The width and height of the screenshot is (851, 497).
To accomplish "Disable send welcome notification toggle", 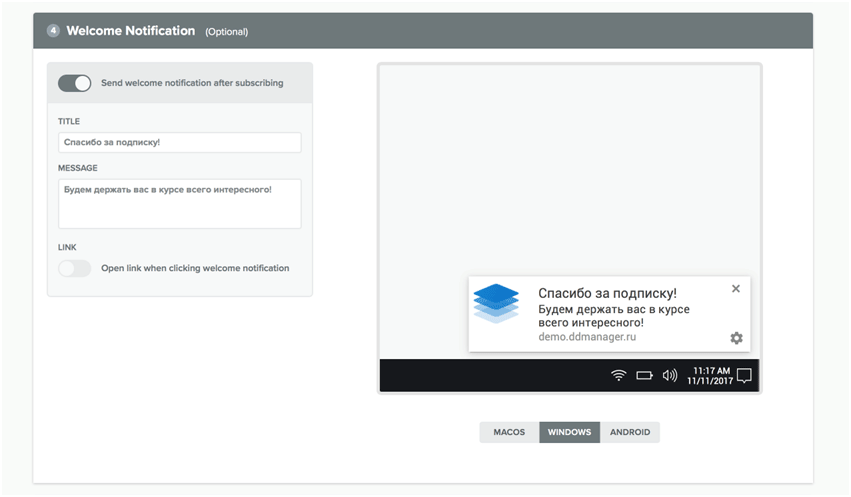I will [74, 83].
